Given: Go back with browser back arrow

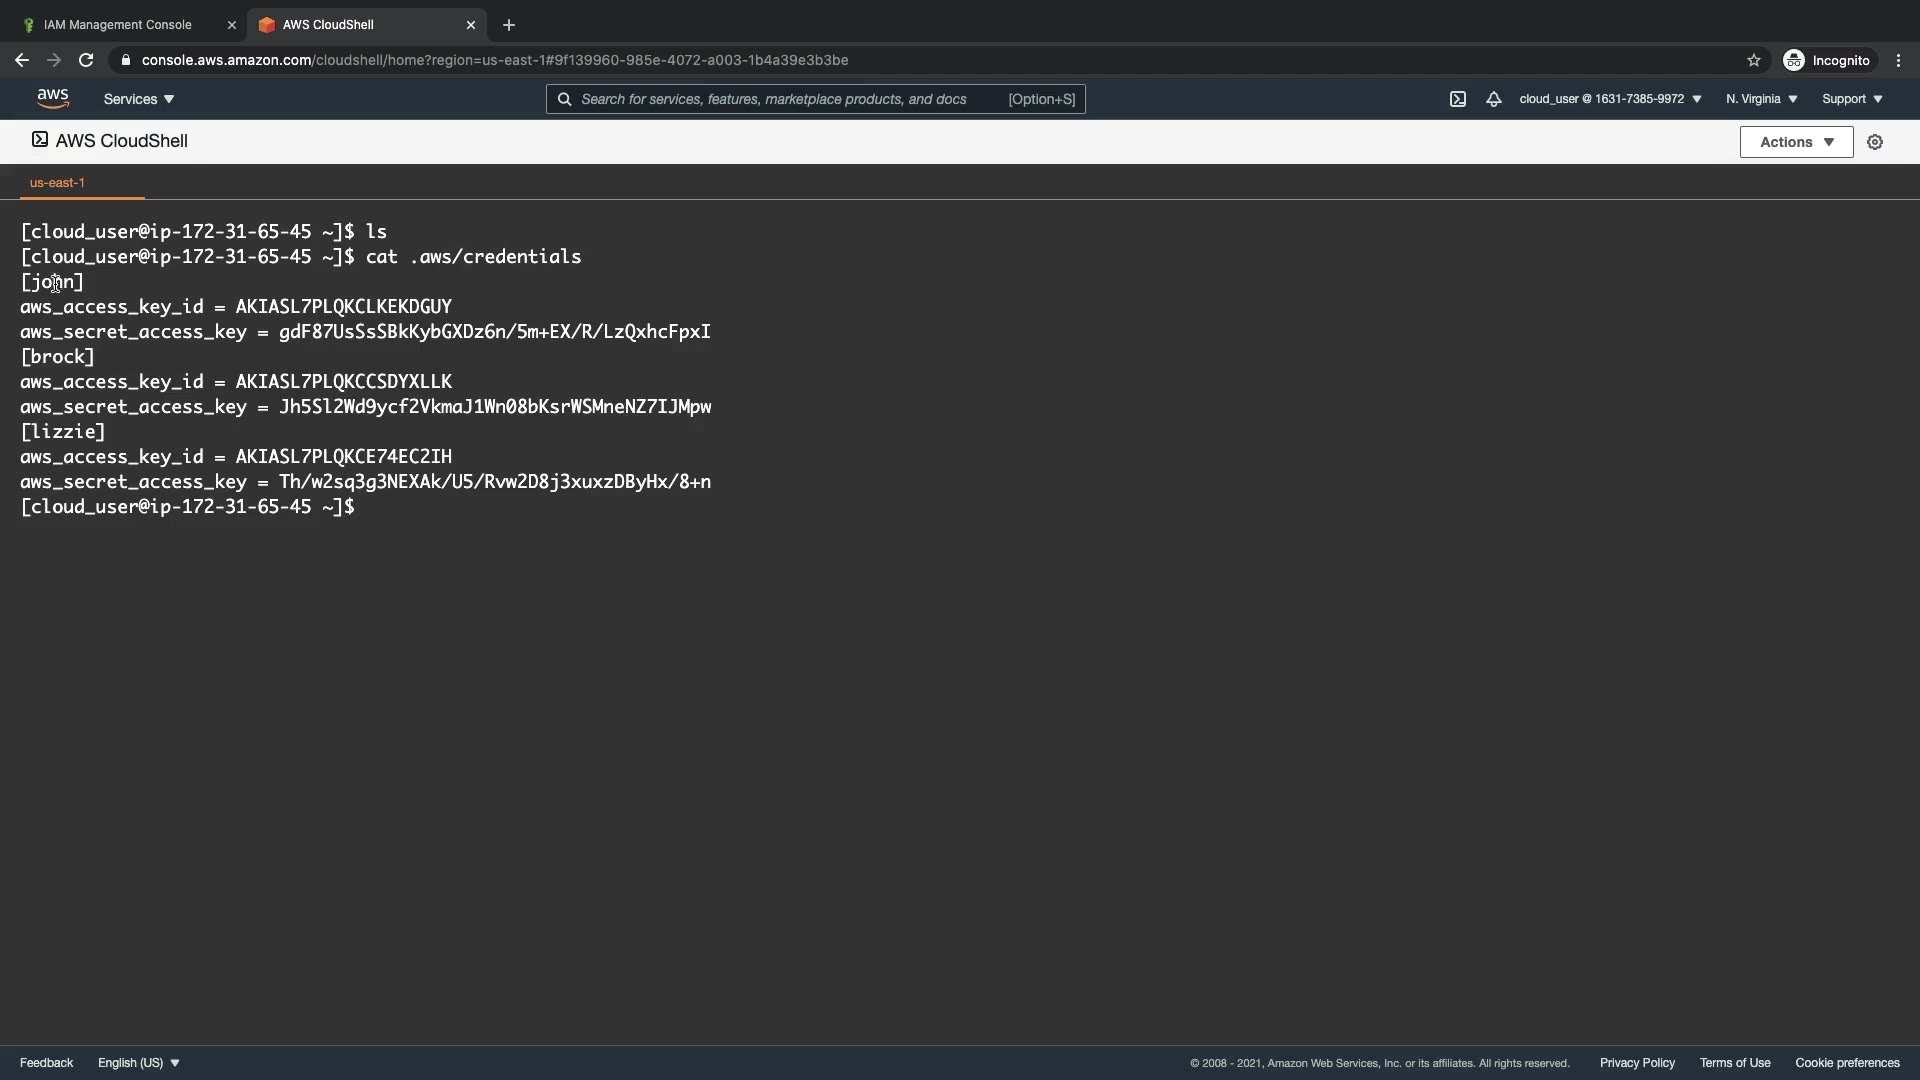Looking at the screenshot, I should 22,60.
